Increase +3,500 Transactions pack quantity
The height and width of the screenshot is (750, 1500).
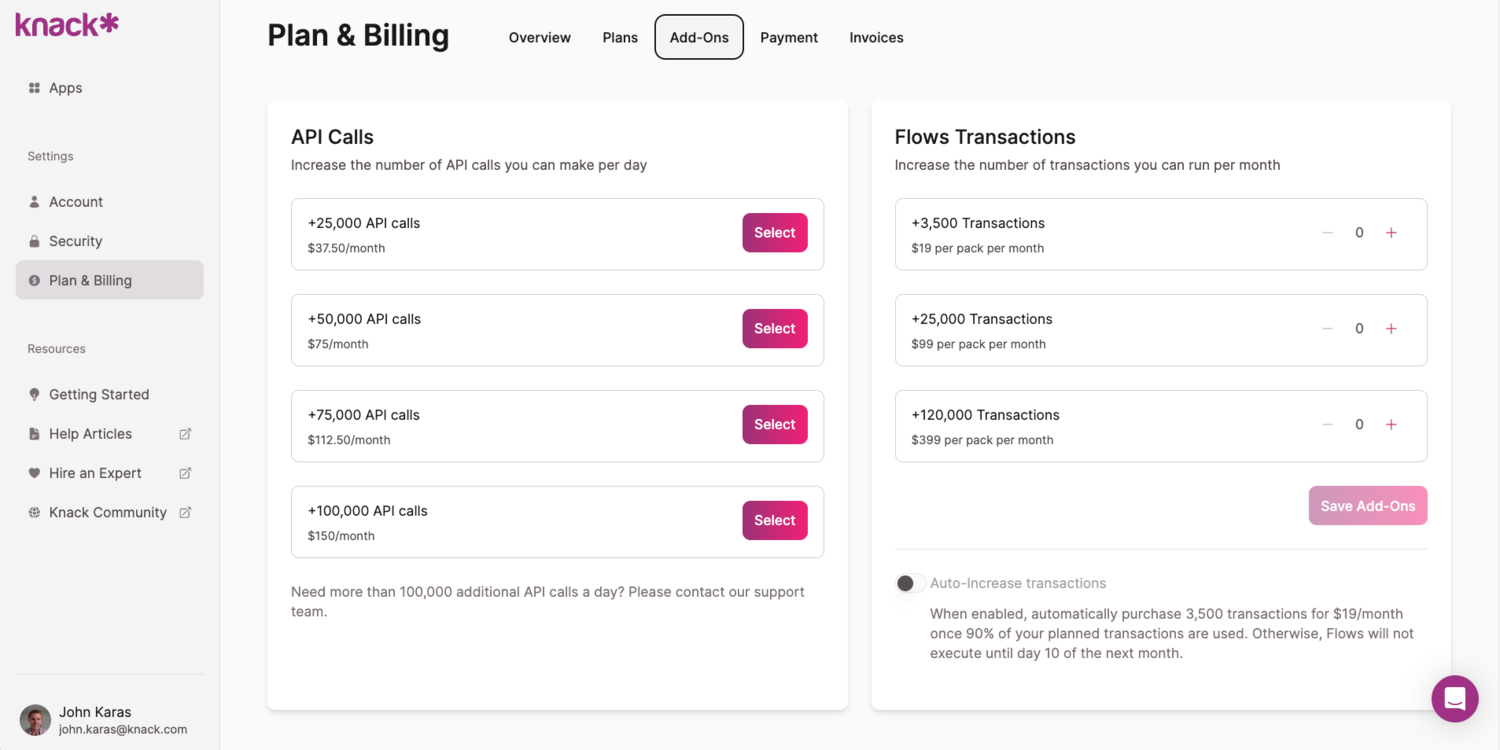click(x=1391, y=233)
